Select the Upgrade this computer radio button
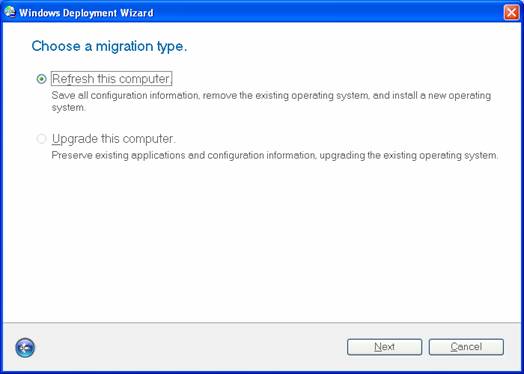This screenshot has width=524, height=374. tap(41, 139)
